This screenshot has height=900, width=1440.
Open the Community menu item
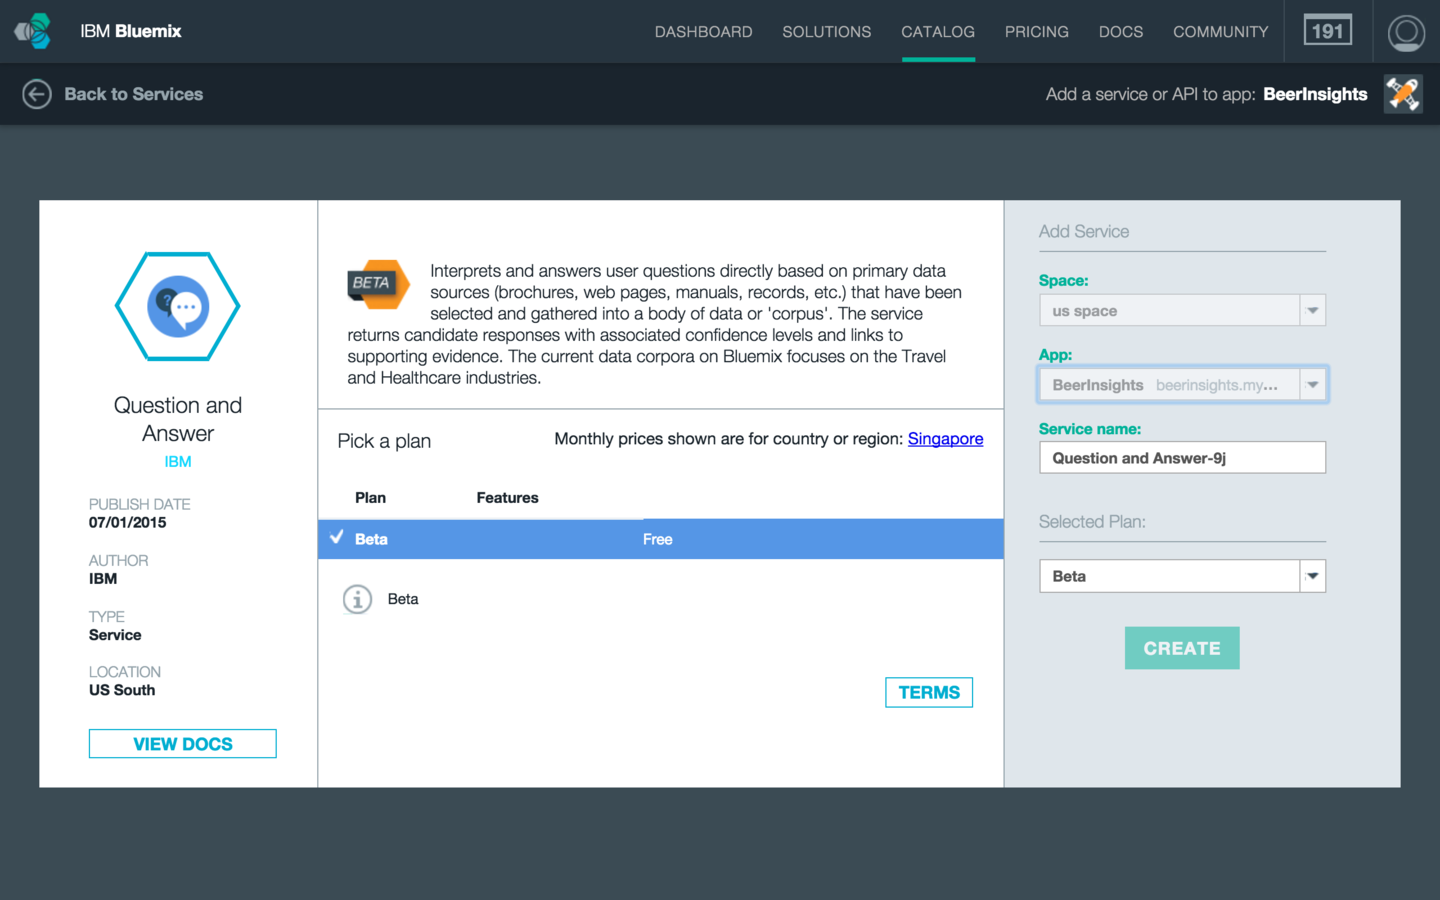[x=1220, y=32]
